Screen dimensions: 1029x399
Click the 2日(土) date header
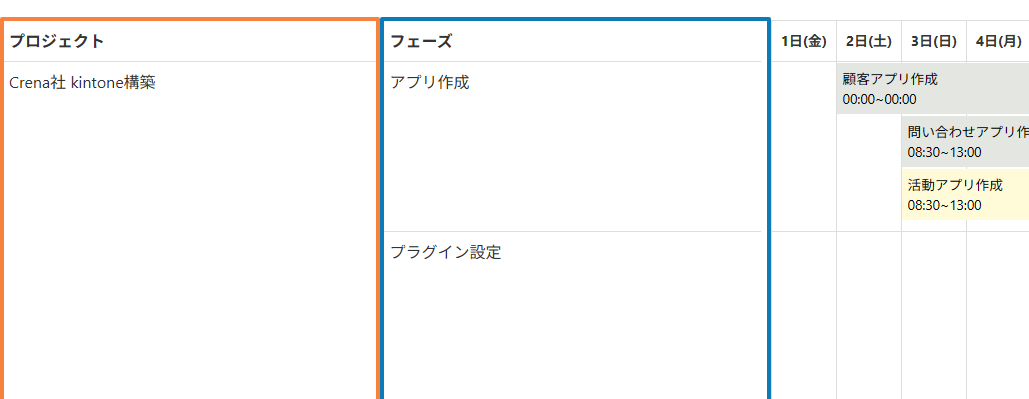869,41
